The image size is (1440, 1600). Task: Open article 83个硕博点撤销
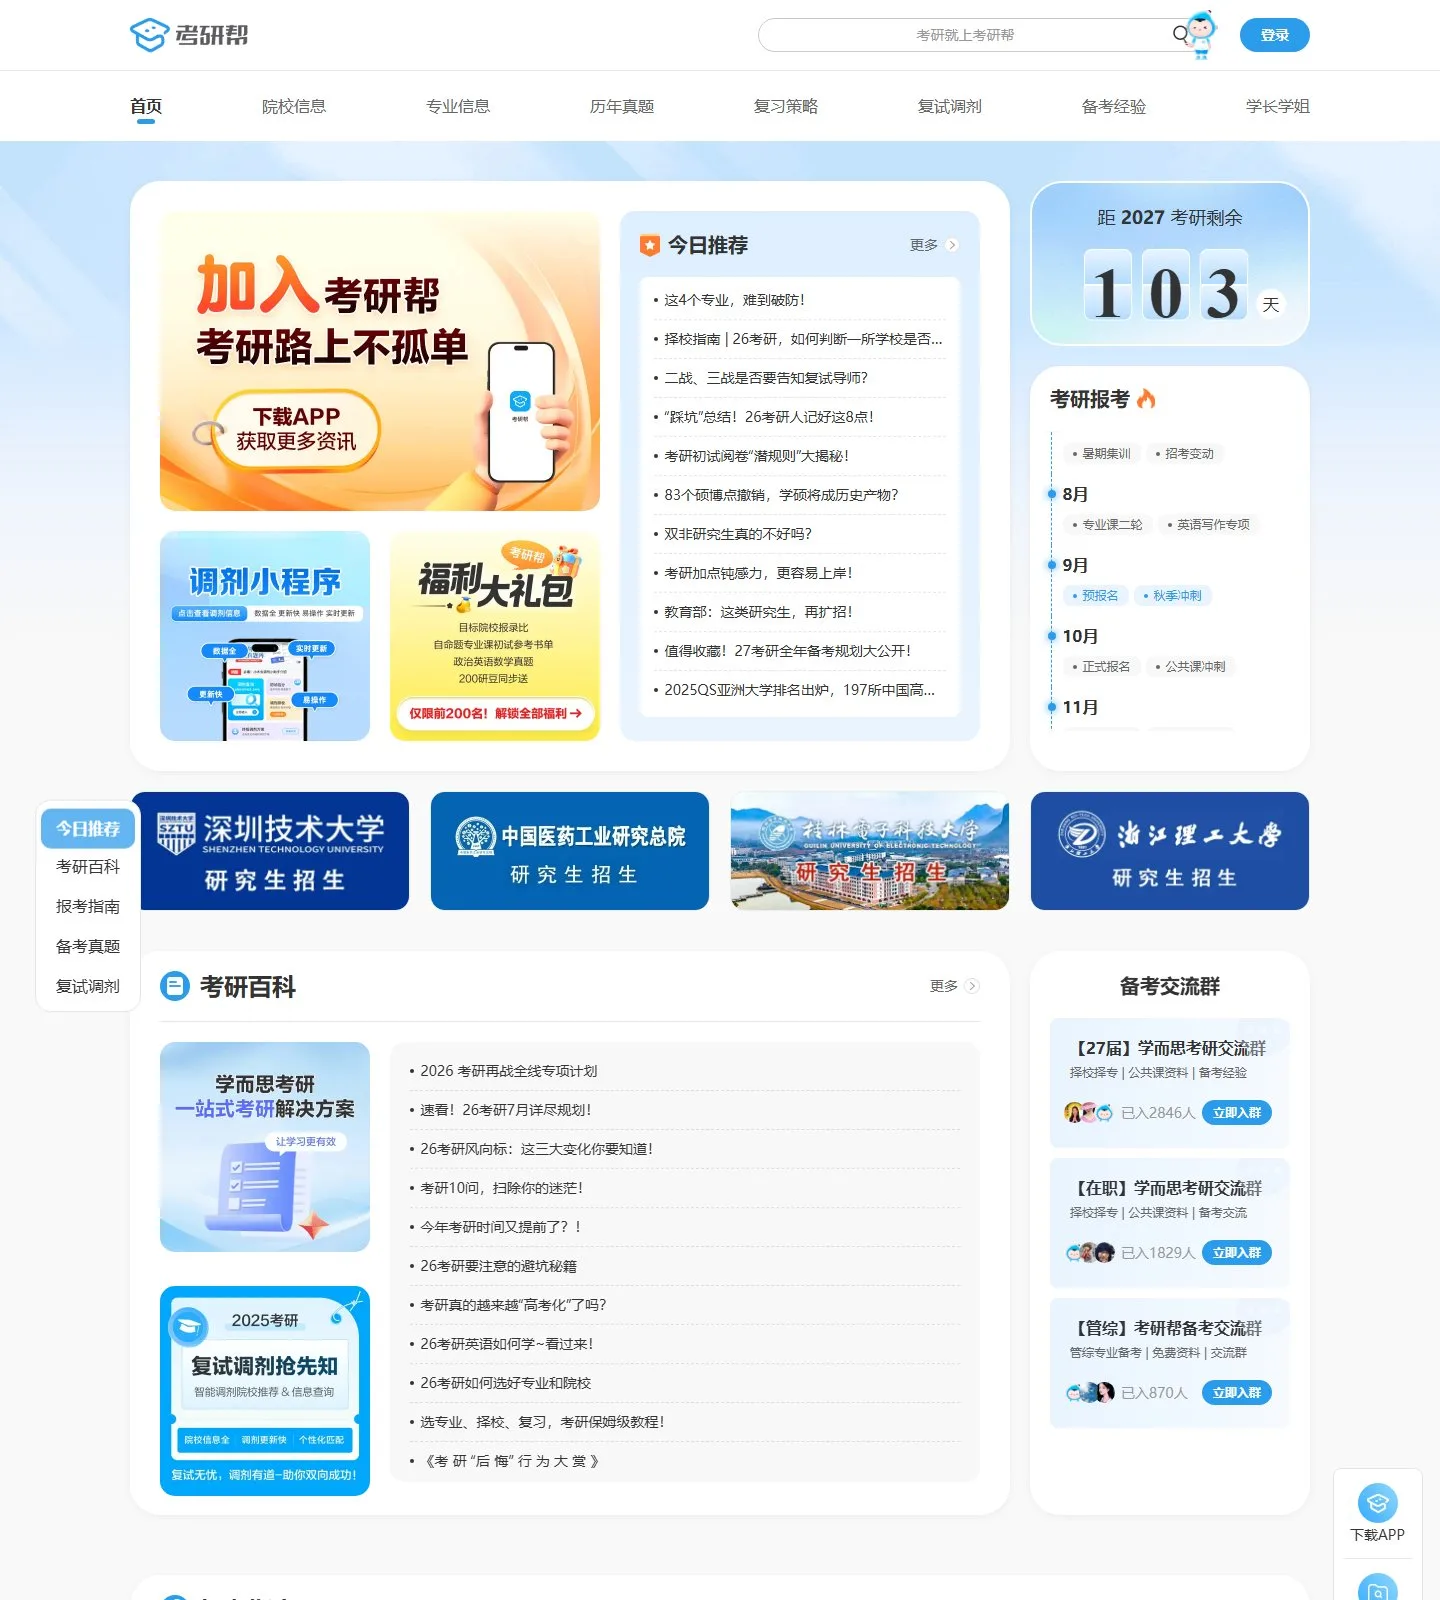(781, 495)
